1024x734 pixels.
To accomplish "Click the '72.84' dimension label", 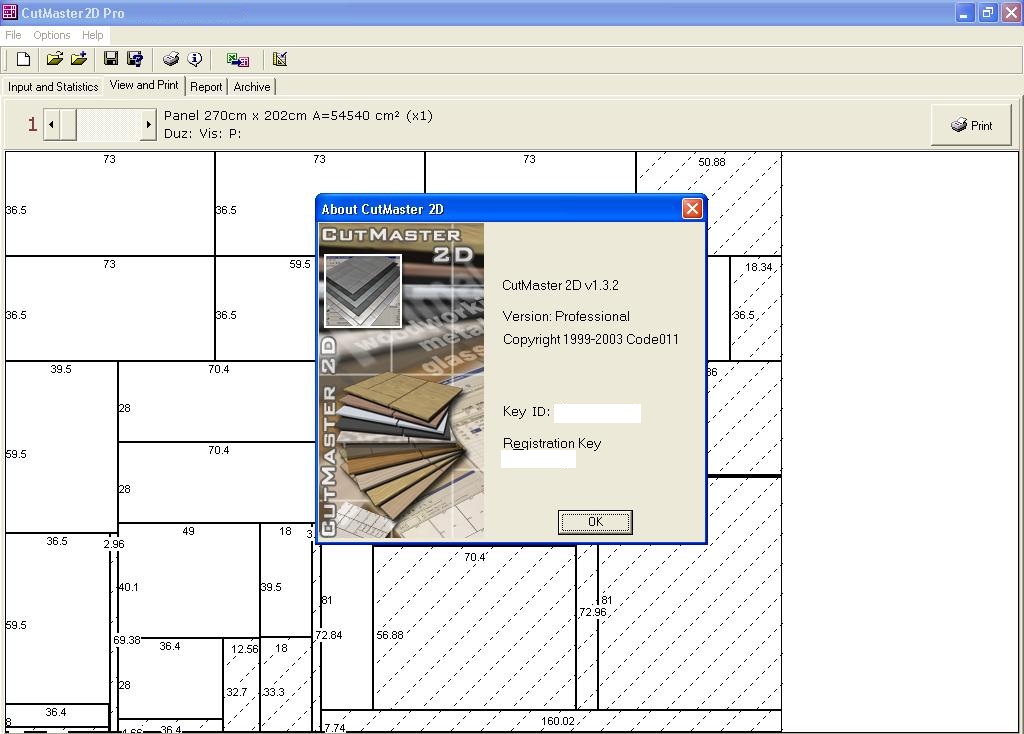I will click(x=328, y=635).
